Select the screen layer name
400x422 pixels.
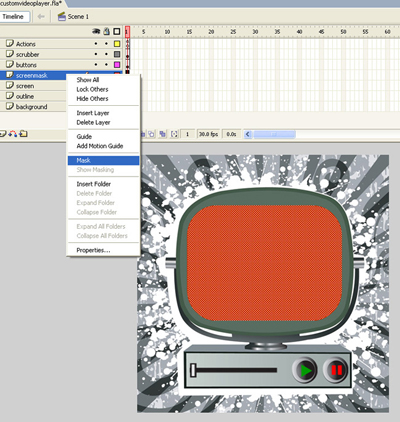[x=25, y=86]
